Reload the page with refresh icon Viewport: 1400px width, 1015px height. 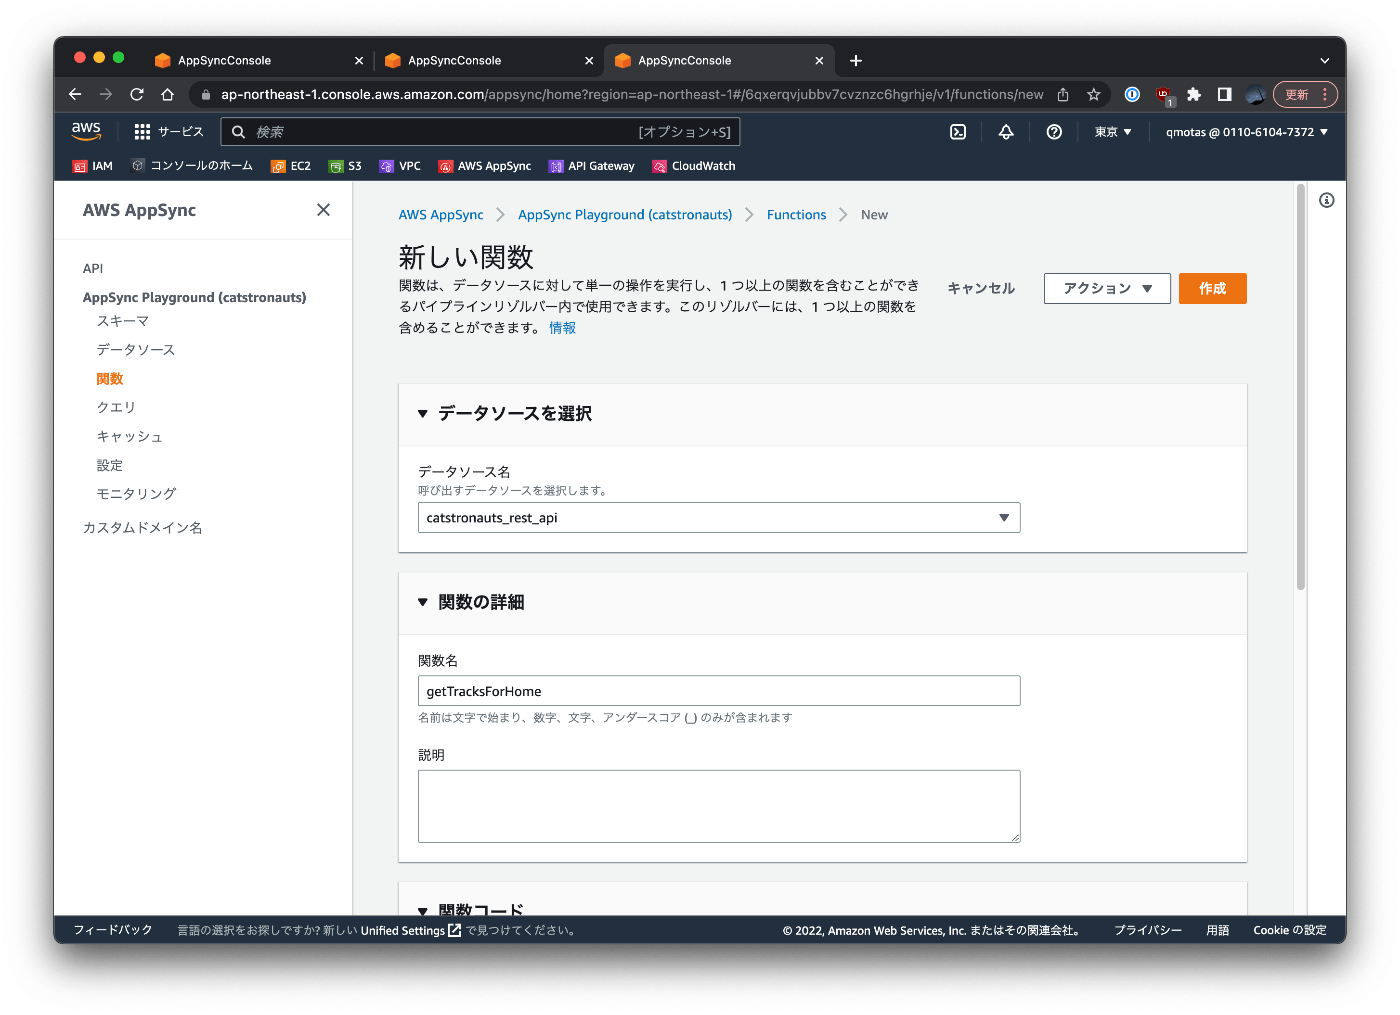(x=137, y=94)
